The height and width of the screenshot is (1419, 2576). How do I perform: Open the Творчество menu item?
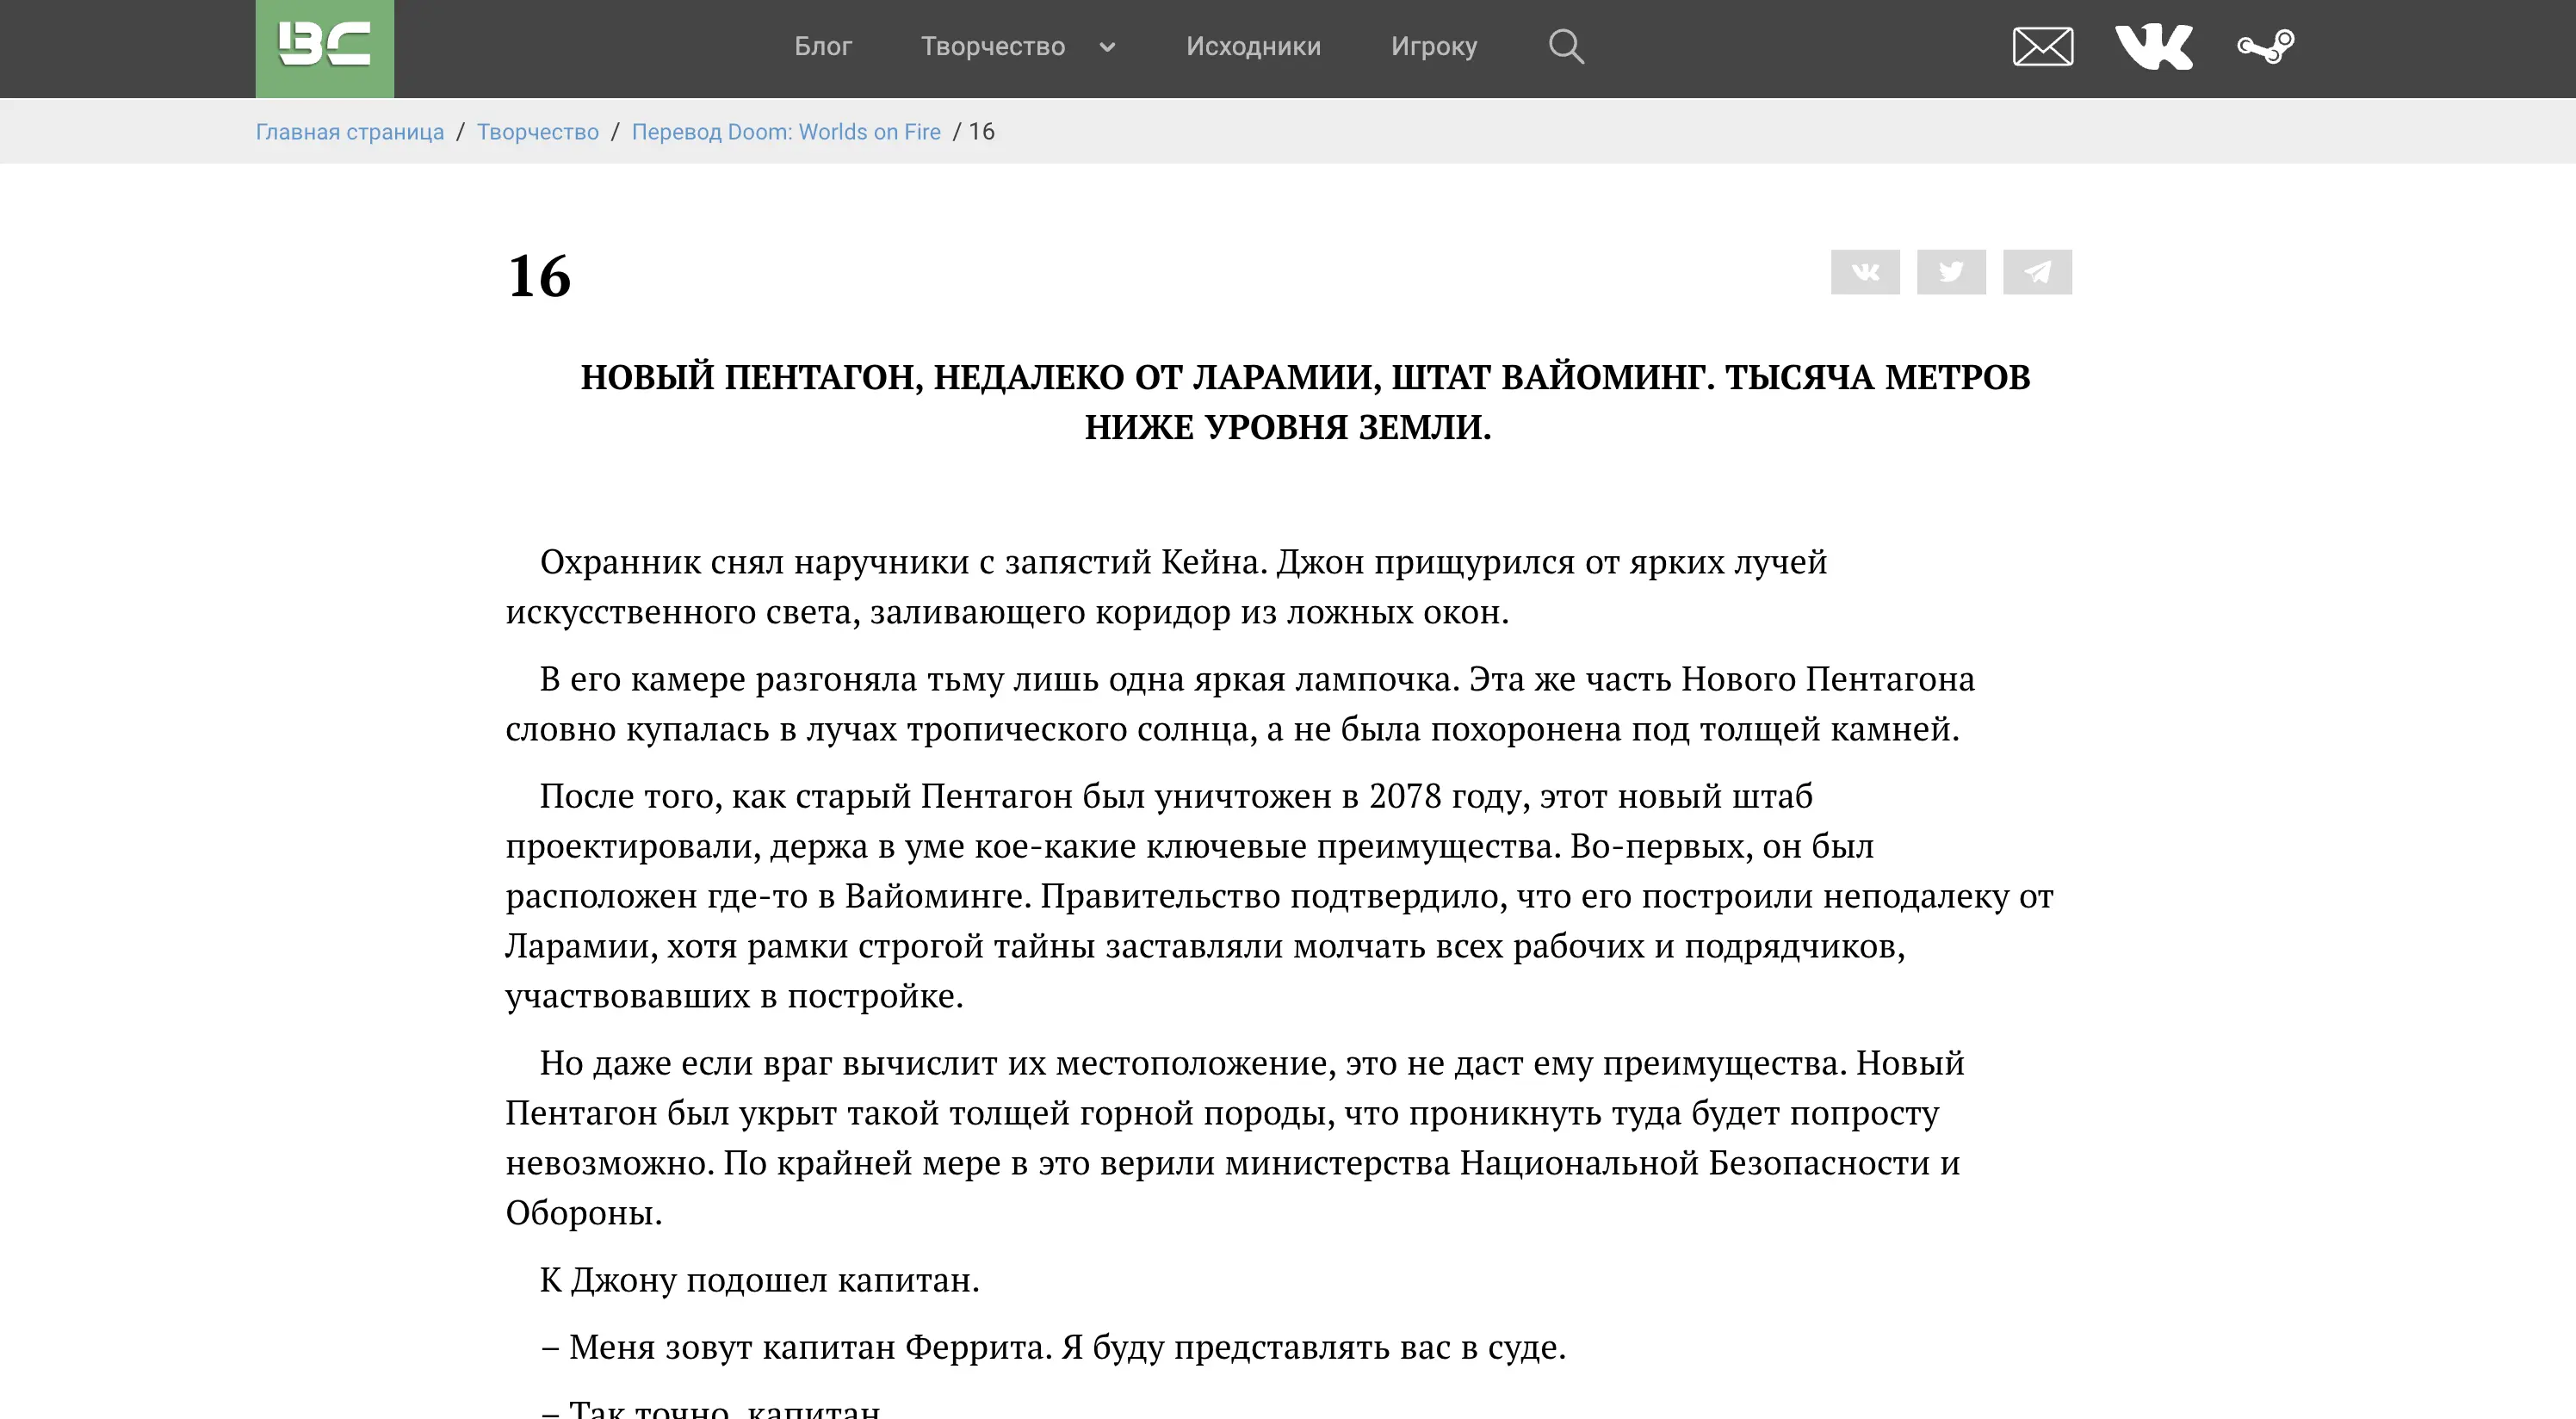993,47
